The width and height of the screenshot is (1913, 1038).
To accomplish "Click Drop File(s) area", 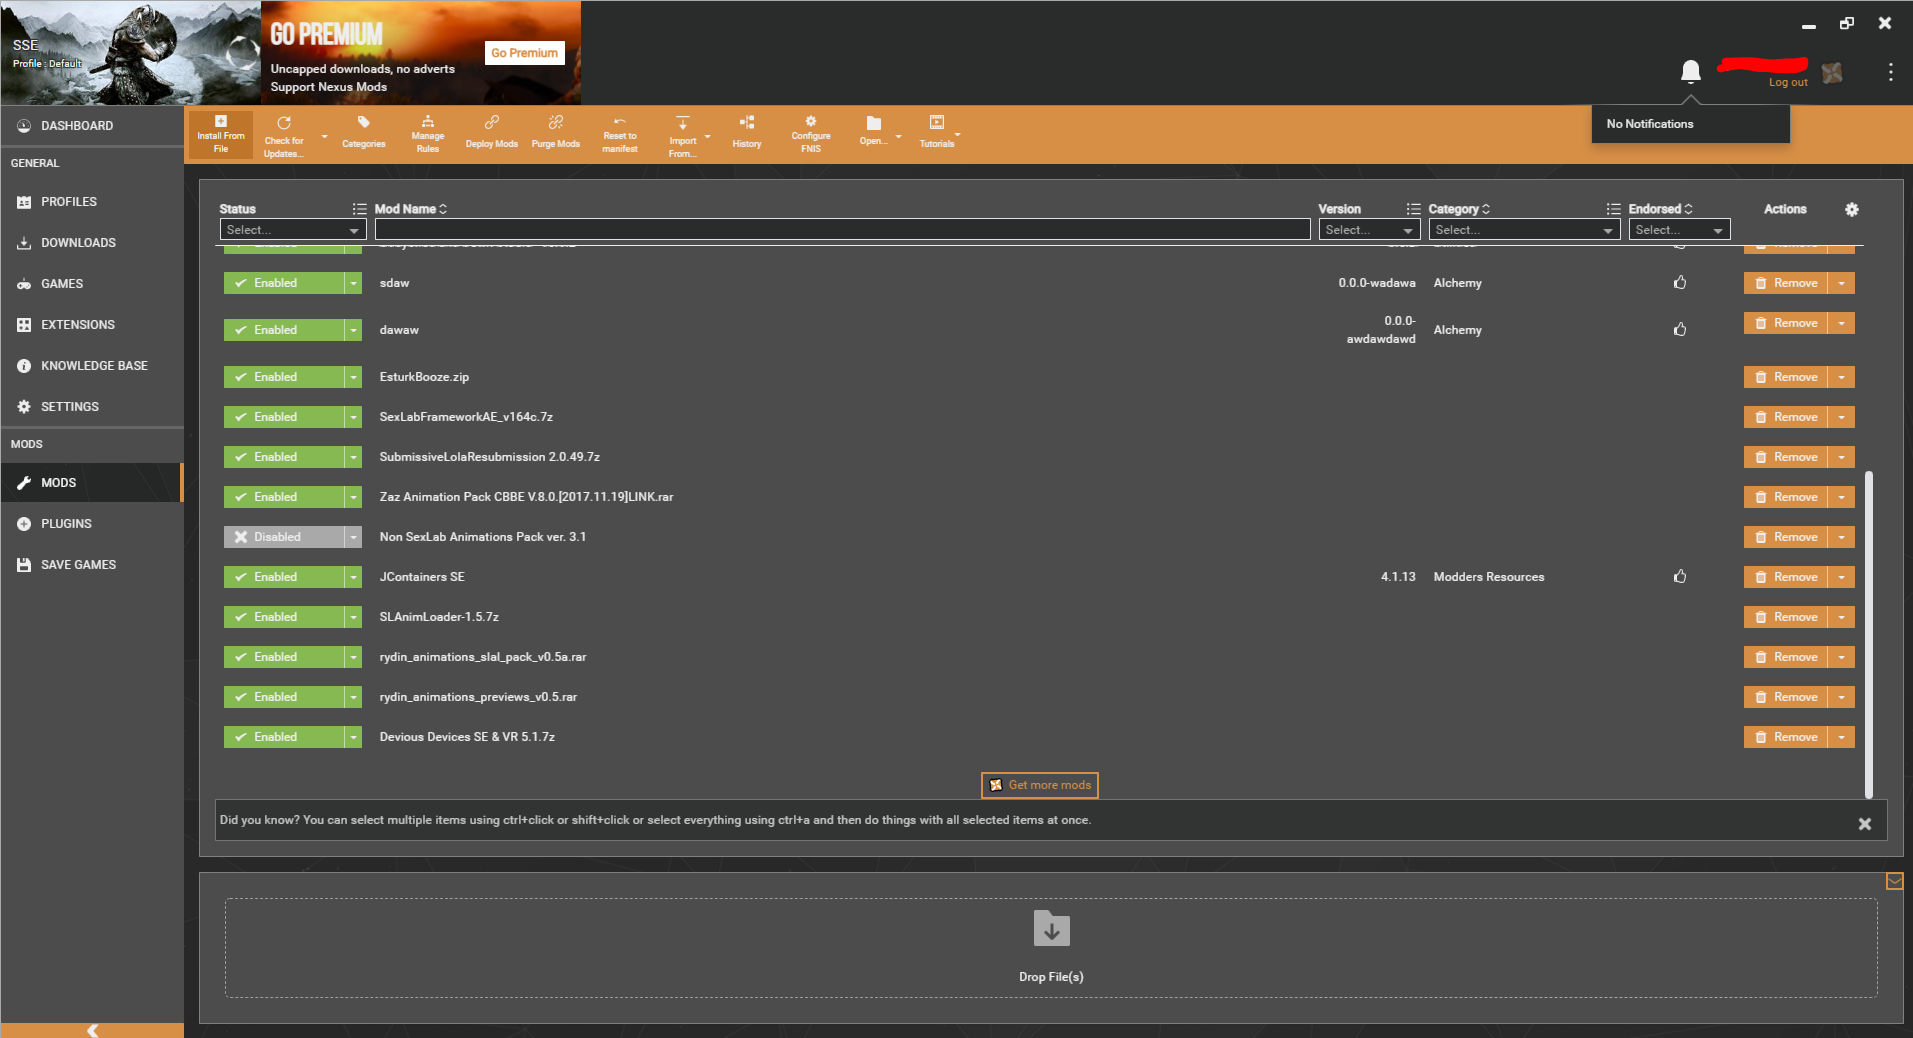I will click(x=1051, y=948).
